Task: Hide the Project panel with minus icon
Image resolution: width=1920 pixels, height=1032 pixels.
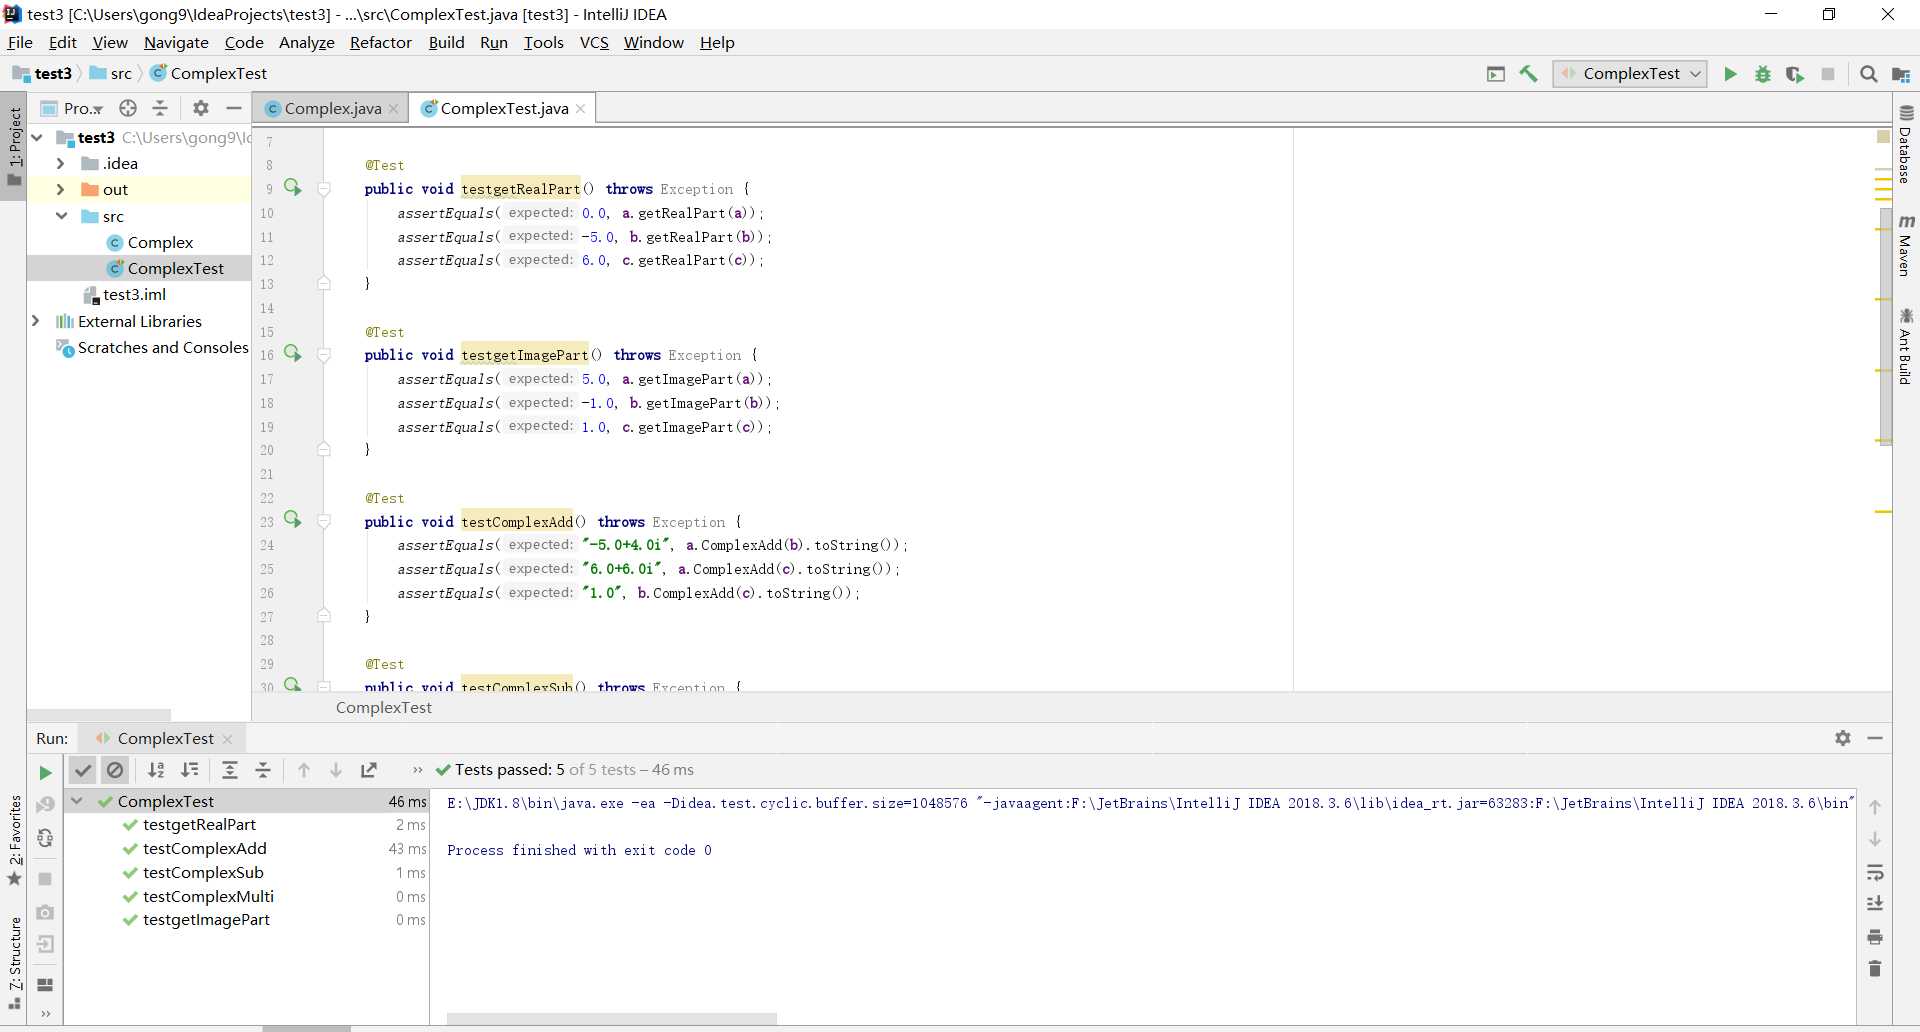Action: pos(234,108)
